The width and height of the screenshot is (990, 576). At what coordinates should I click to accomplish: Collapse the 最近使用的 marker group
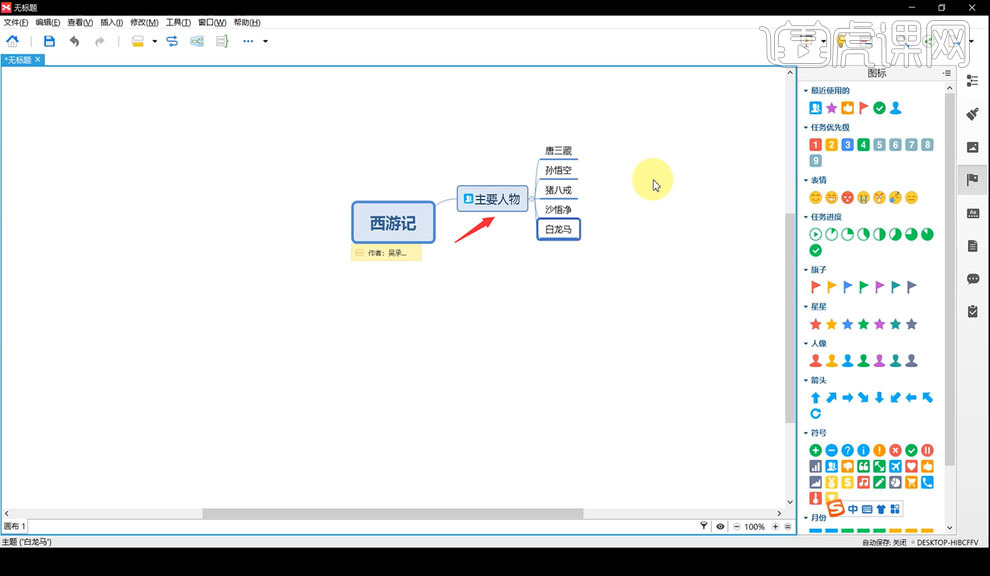pyautogui.click(x=808, y=89)
